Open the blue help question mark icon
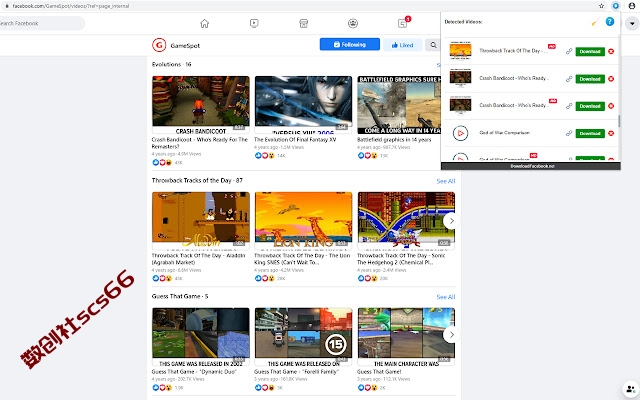The width and height of the screenshot is (640, 400). [x=609, y=22]
